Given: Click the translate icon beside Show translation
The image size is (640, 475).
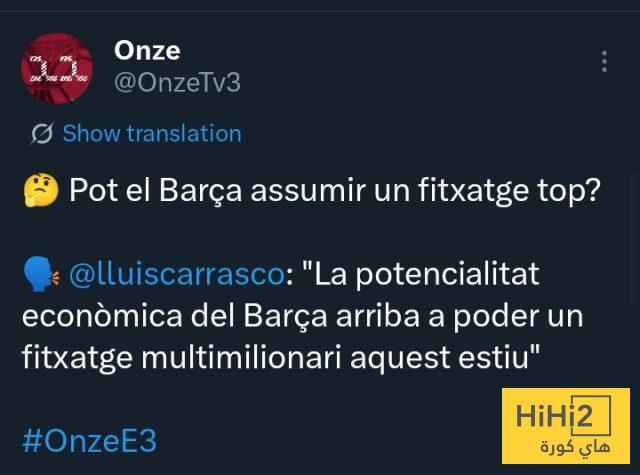Looking at the screenshot, I should tap(42, 133).
